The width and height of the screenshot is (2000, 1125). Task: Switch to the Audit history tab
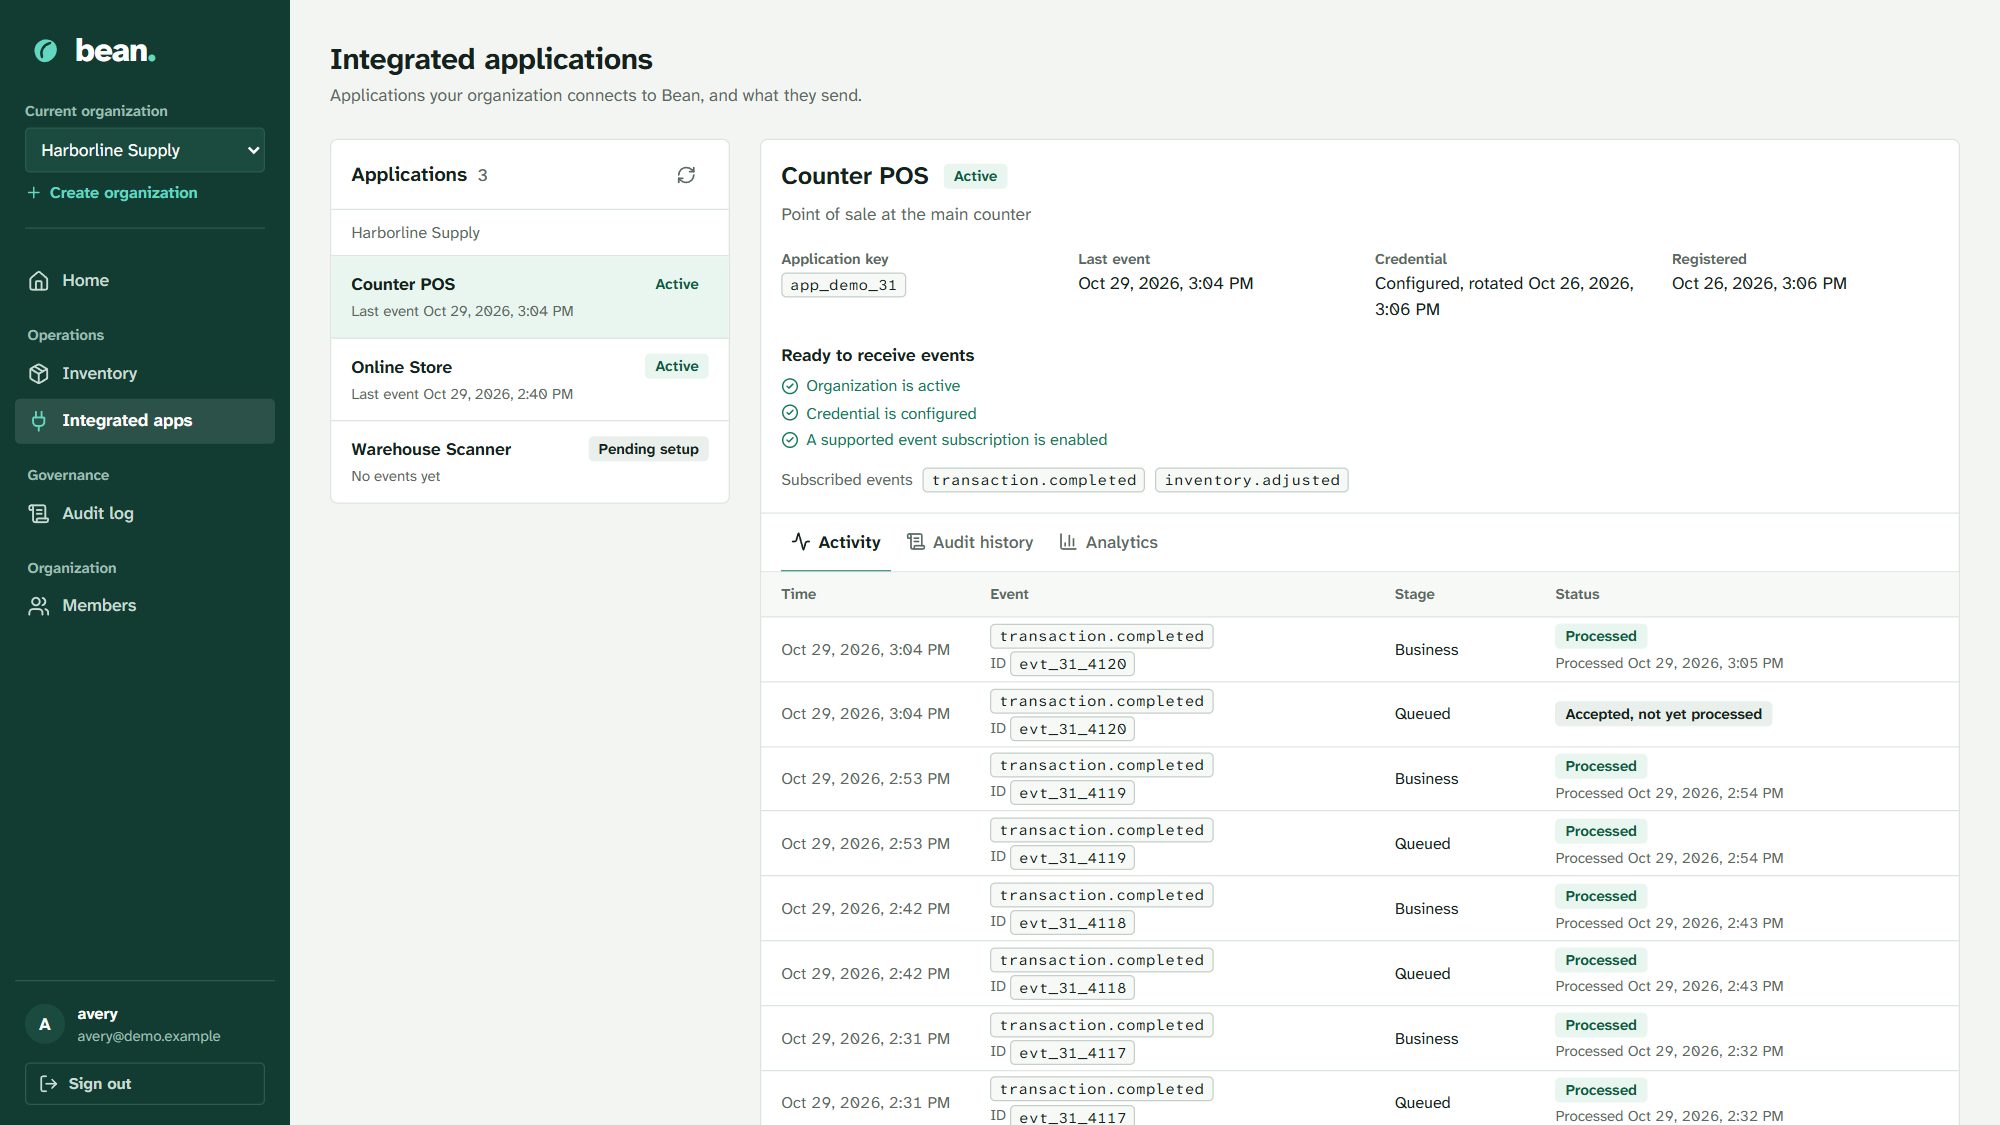970,542
